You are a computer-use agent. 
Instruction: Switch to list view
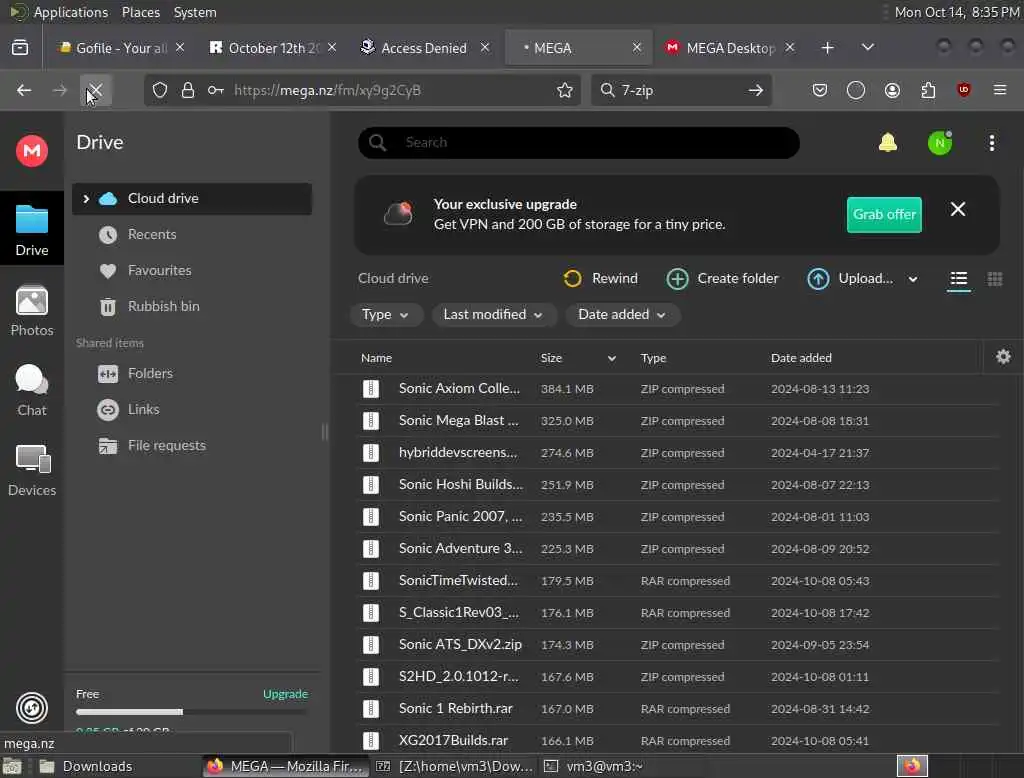tap(958, 279)
